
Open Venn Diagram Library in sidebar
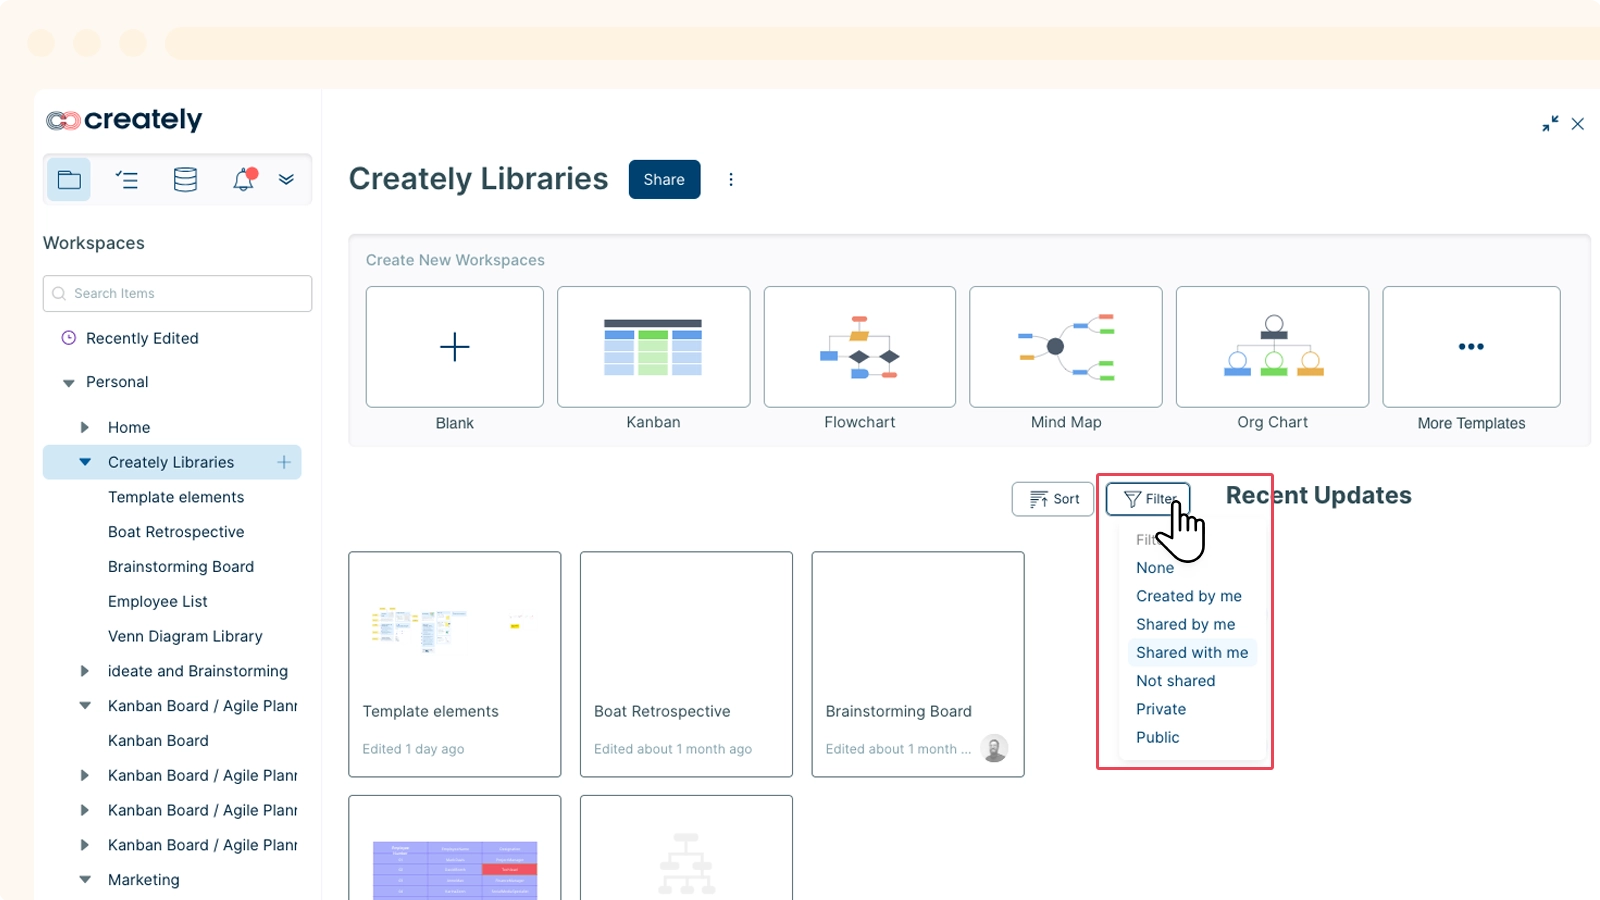(x=185, y=636)
